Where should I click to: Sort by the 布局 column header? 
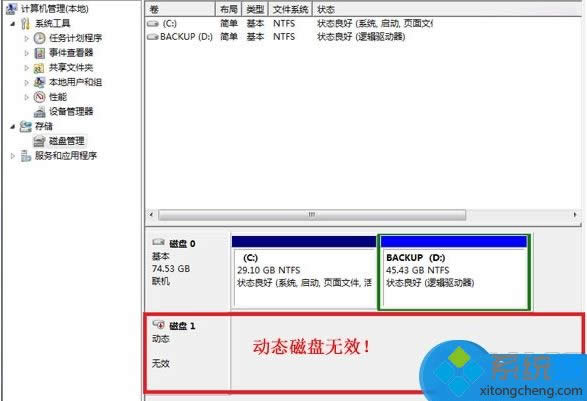click(x=229, y=9)
